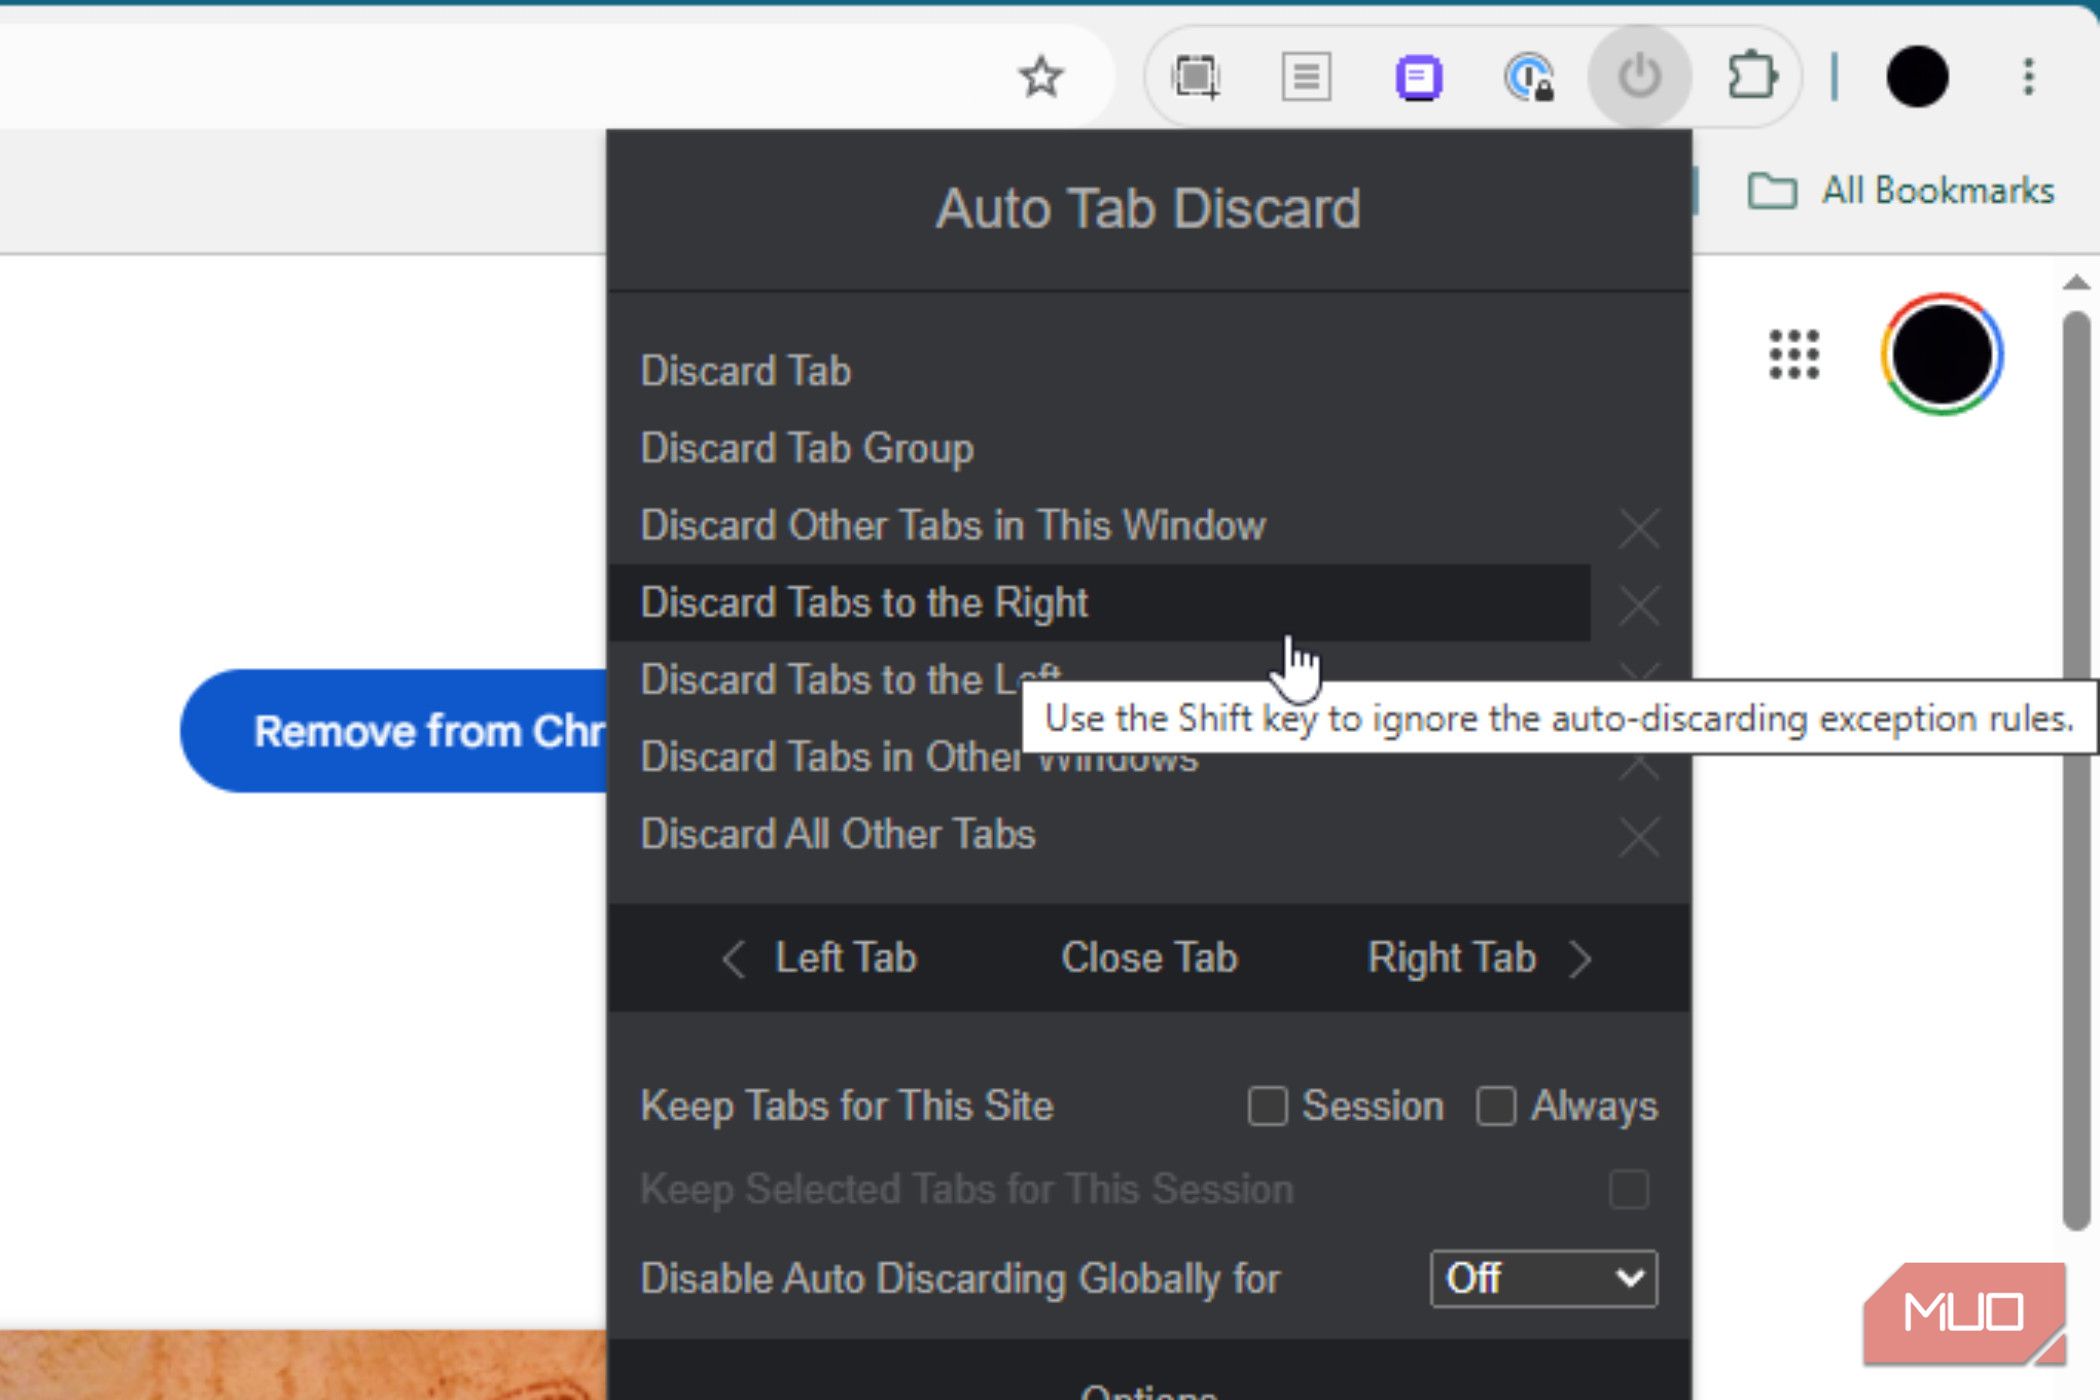Go to Right Tab

1451,958
